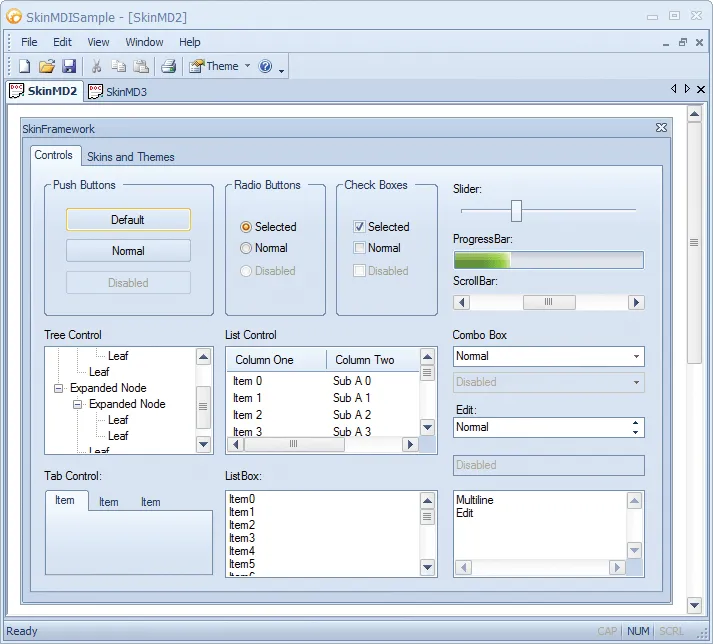Click ScrollBar sample right arrow
Screen dimensions: 713x644
tap(636, 302)
